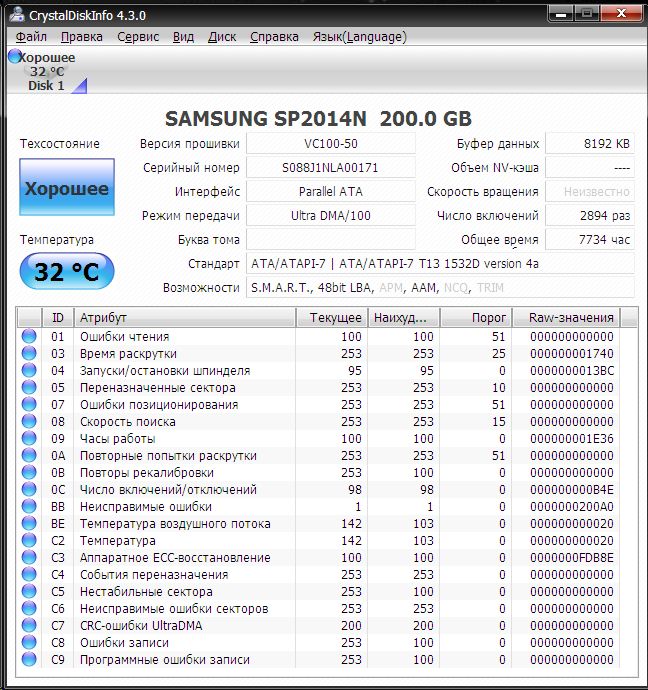The height and width of the screenshot is (690, 648).
Task: Click status orb for Неисправимые ошибки row BB
Action: 29,506
